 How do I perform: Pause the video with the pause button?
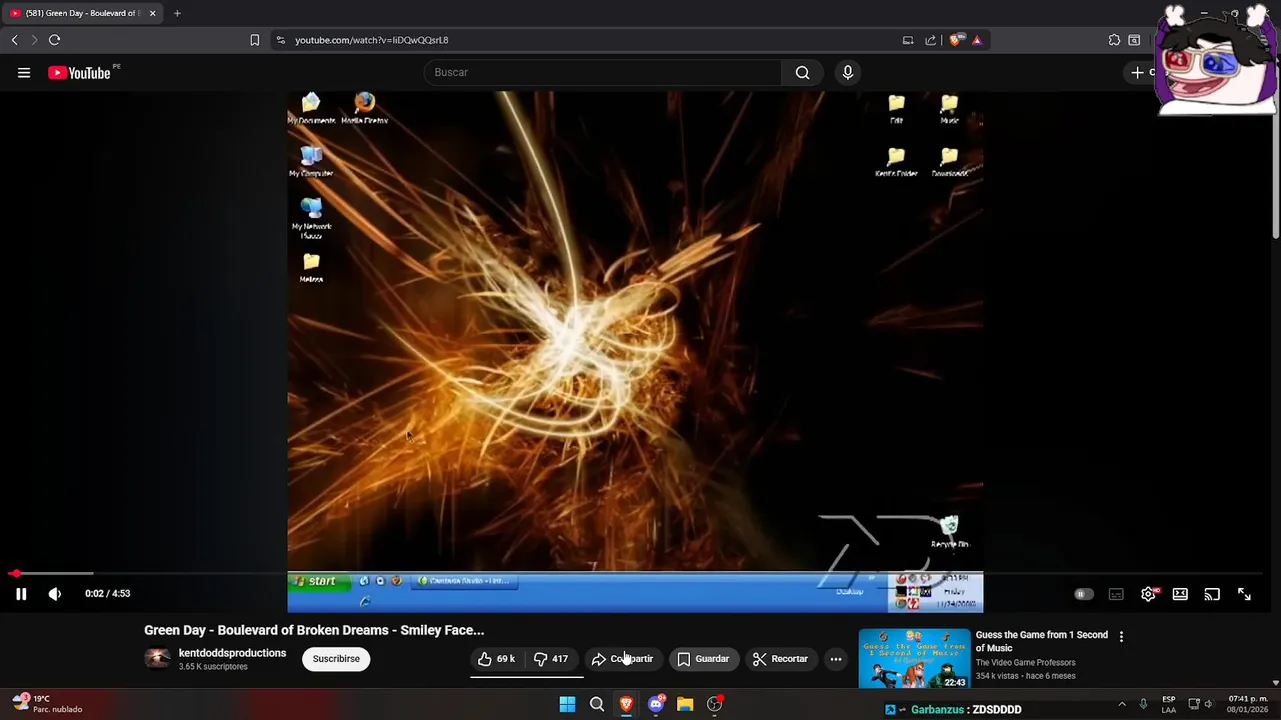[21, 594]
